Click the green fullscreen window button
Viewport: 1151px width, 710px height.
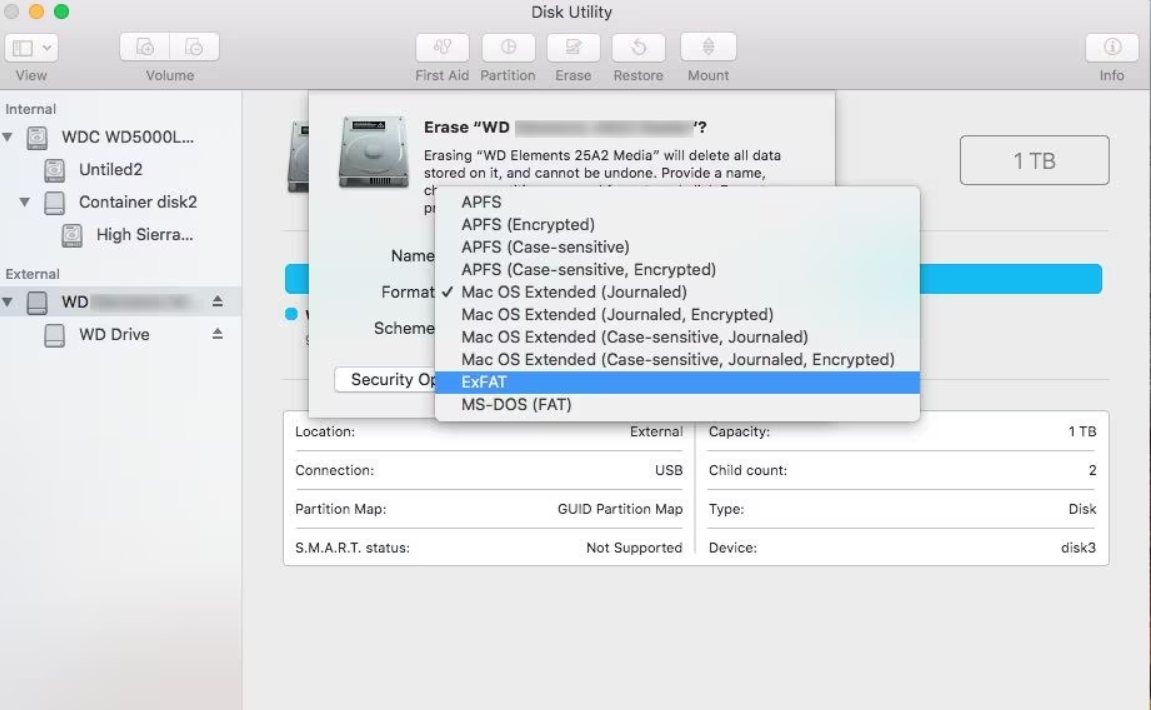click(62, 12)
